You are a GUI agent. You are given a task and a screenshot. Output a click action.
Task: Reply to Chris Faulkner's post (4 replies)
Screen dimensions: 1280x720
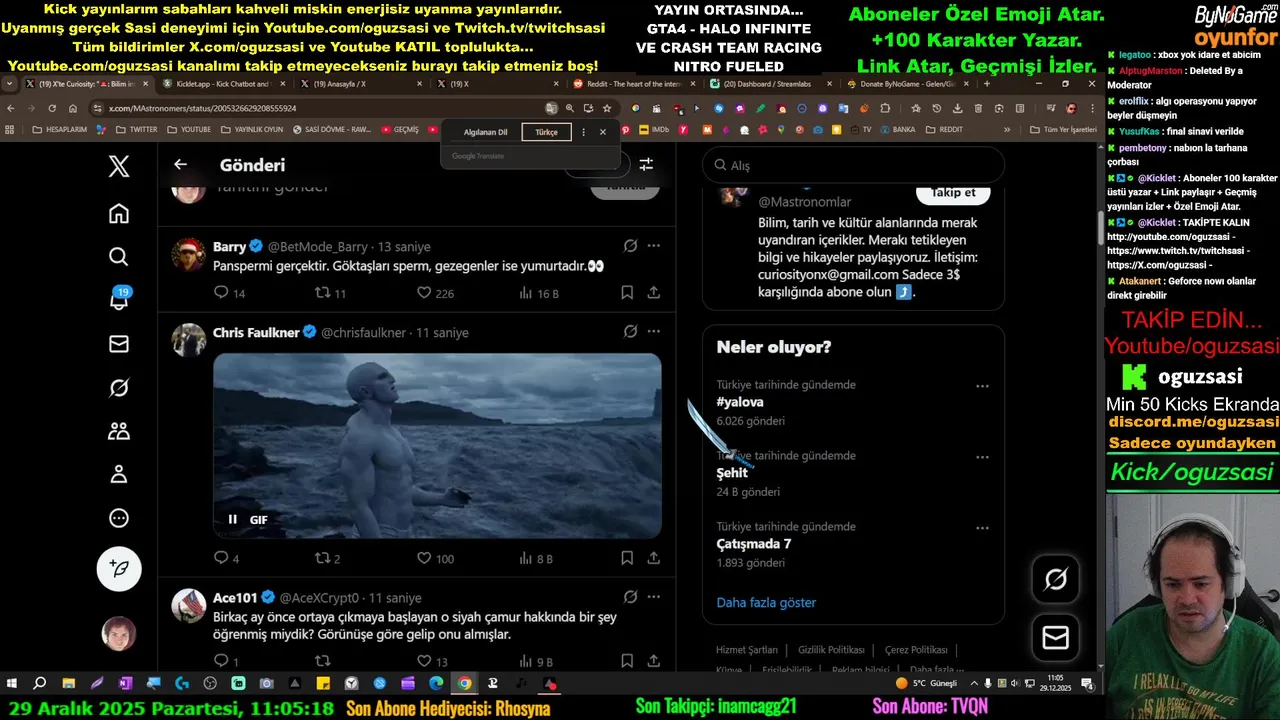pos(227,558)
